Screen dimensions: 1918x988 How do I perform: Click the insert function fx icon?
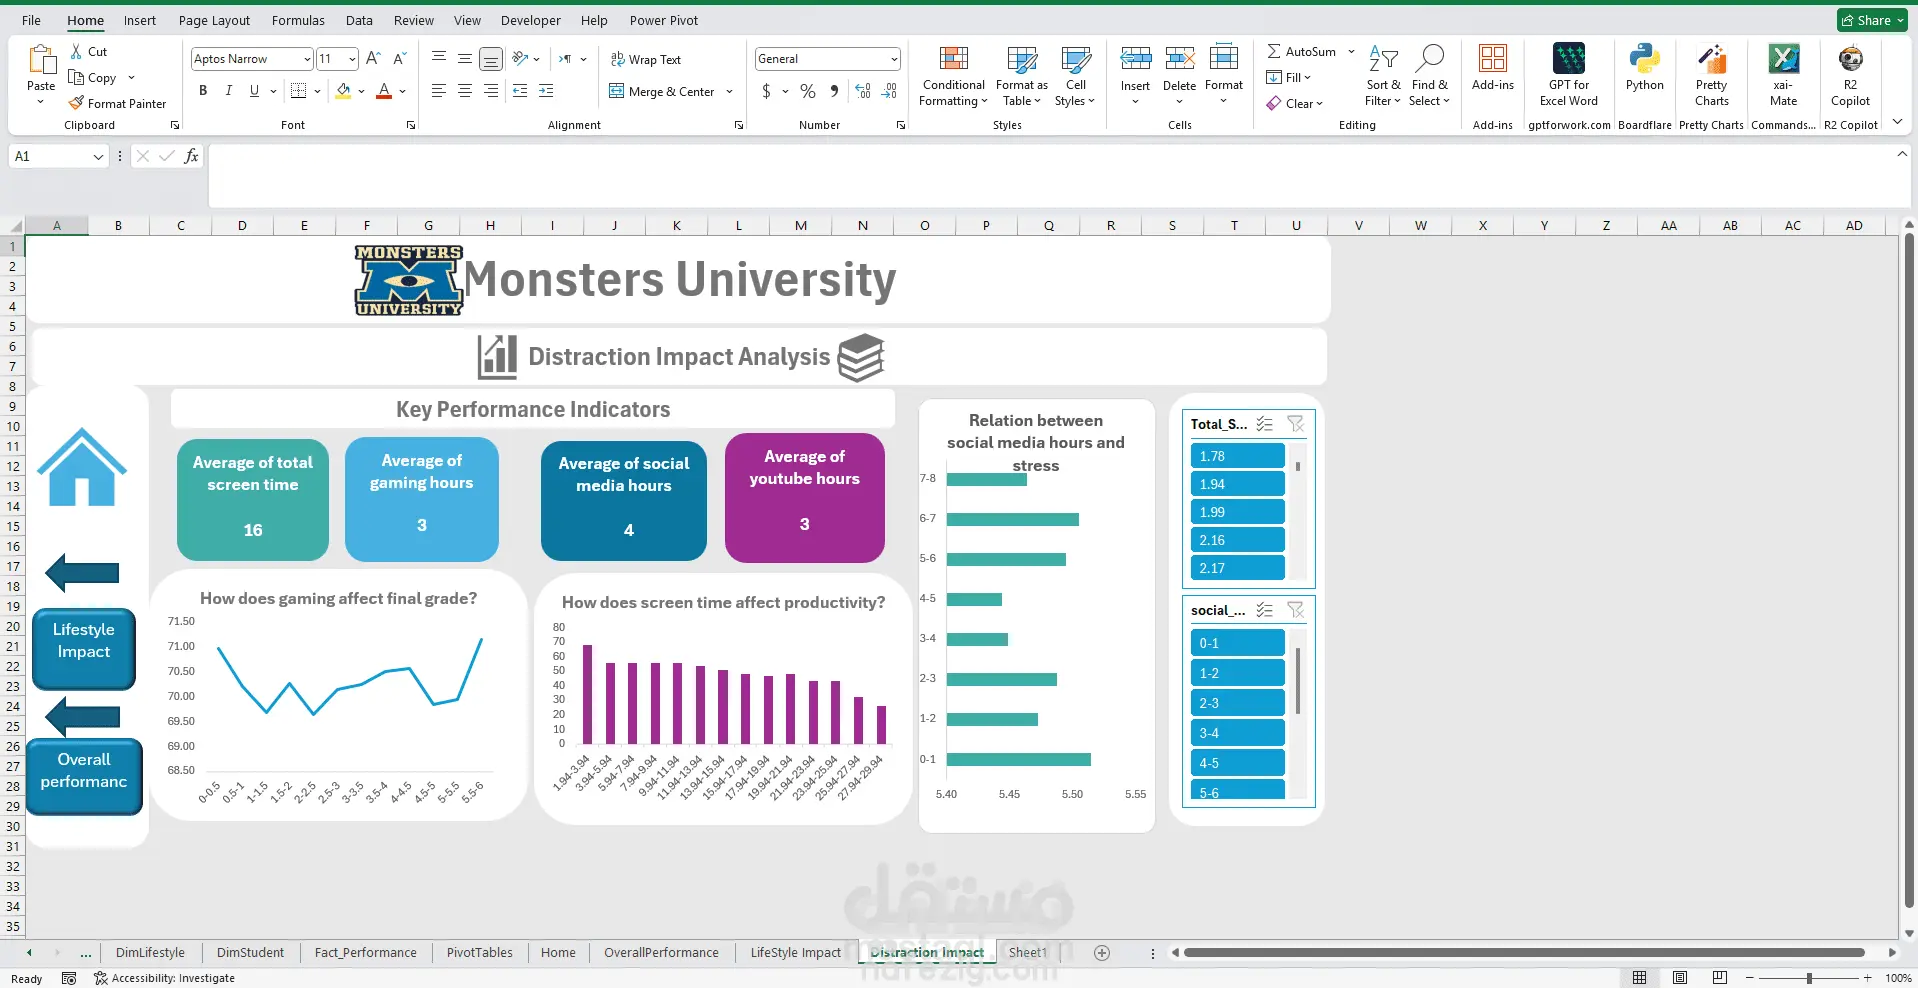tap(191, 156)
